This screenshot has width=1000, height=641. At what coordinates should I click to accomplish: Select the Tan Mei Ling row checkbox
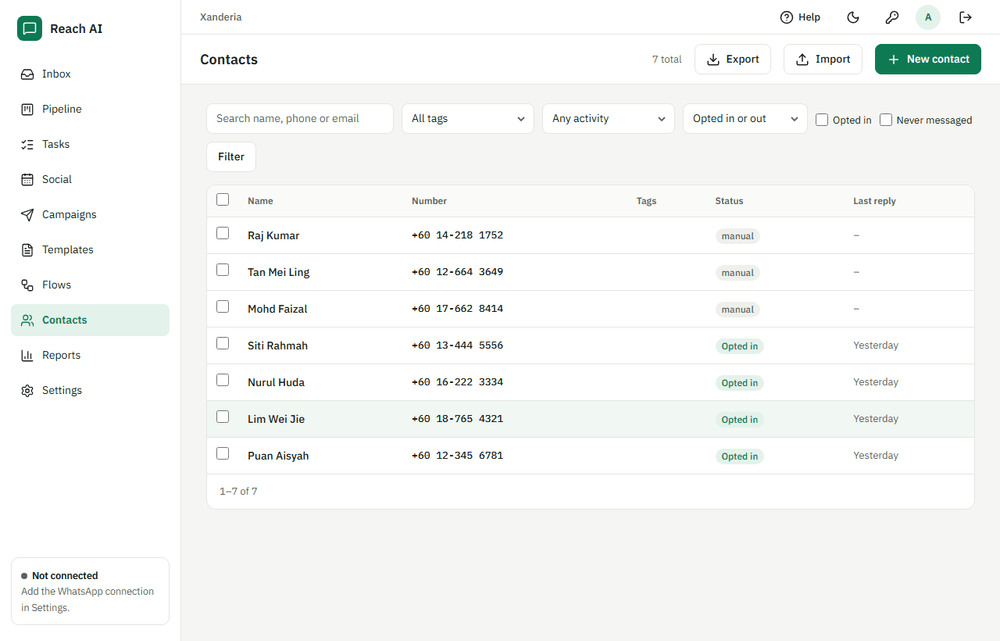[x=223, y=270]
